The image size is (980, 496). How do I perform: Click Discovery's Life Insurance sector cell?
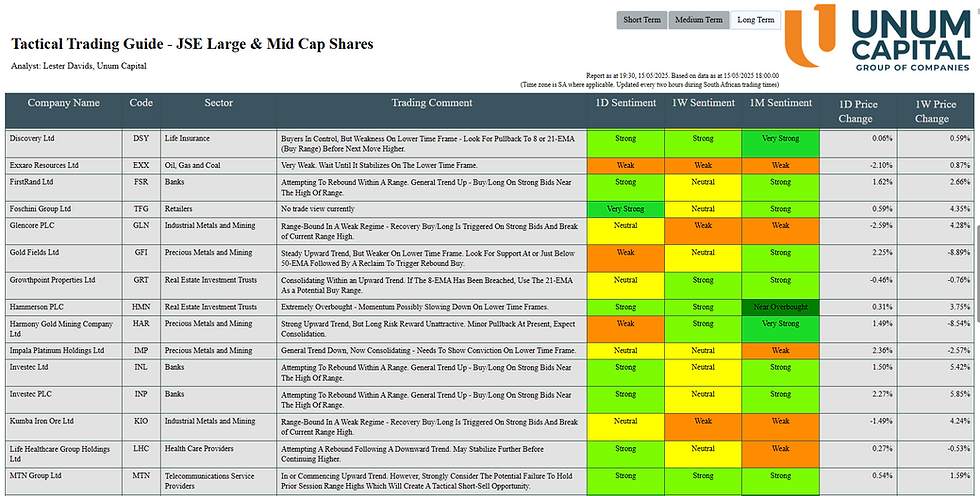click(187, 139)
